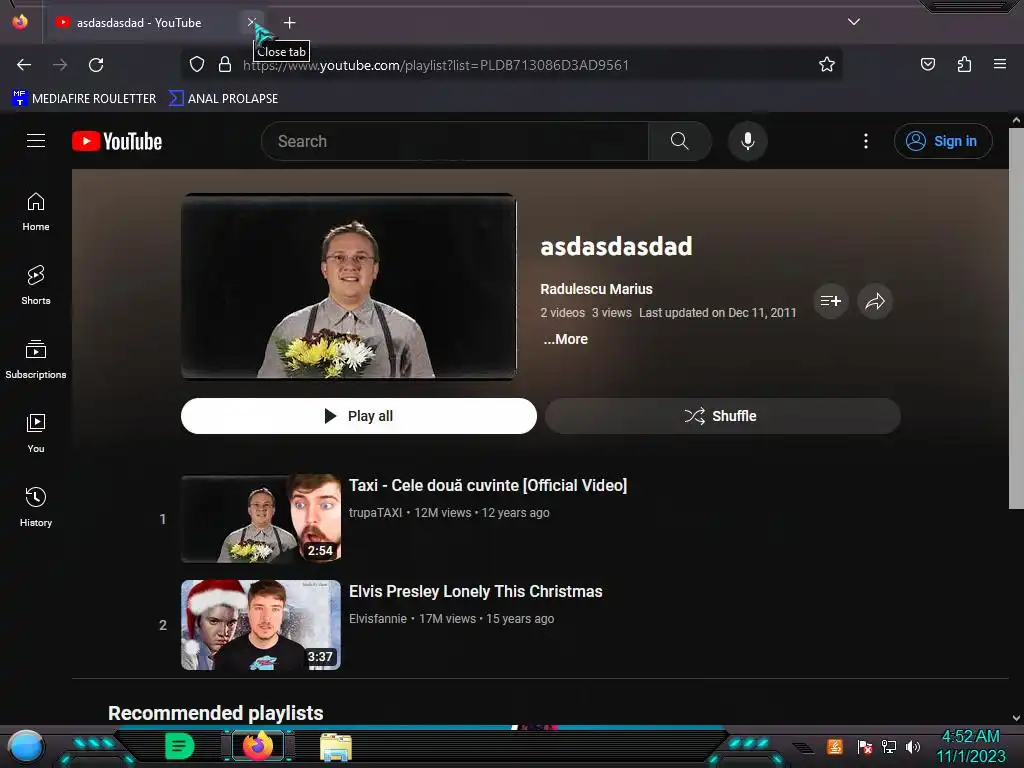Viewport: 1024px width, 768px height.
Task: Open the Java update tray icon
Action: 835,746
